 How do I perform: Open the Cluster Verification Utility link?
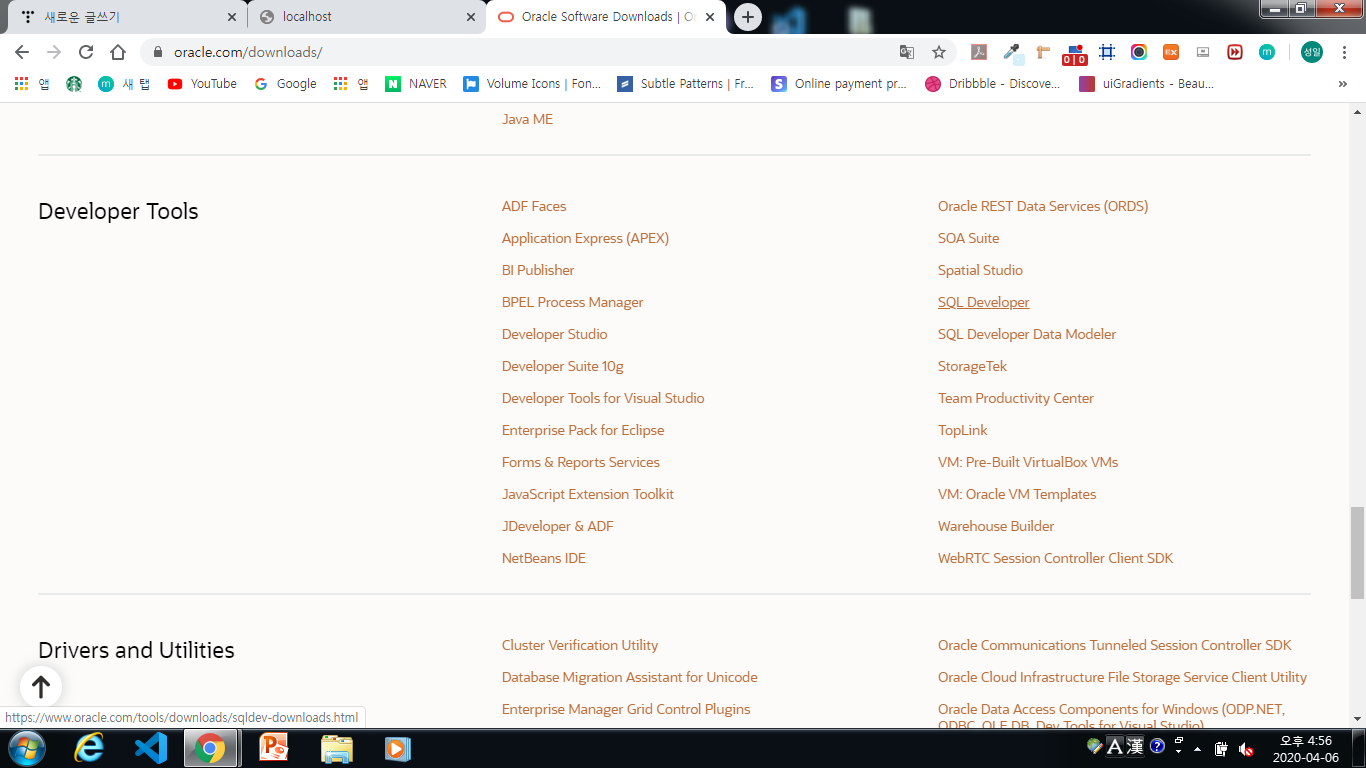coord(580,645)
